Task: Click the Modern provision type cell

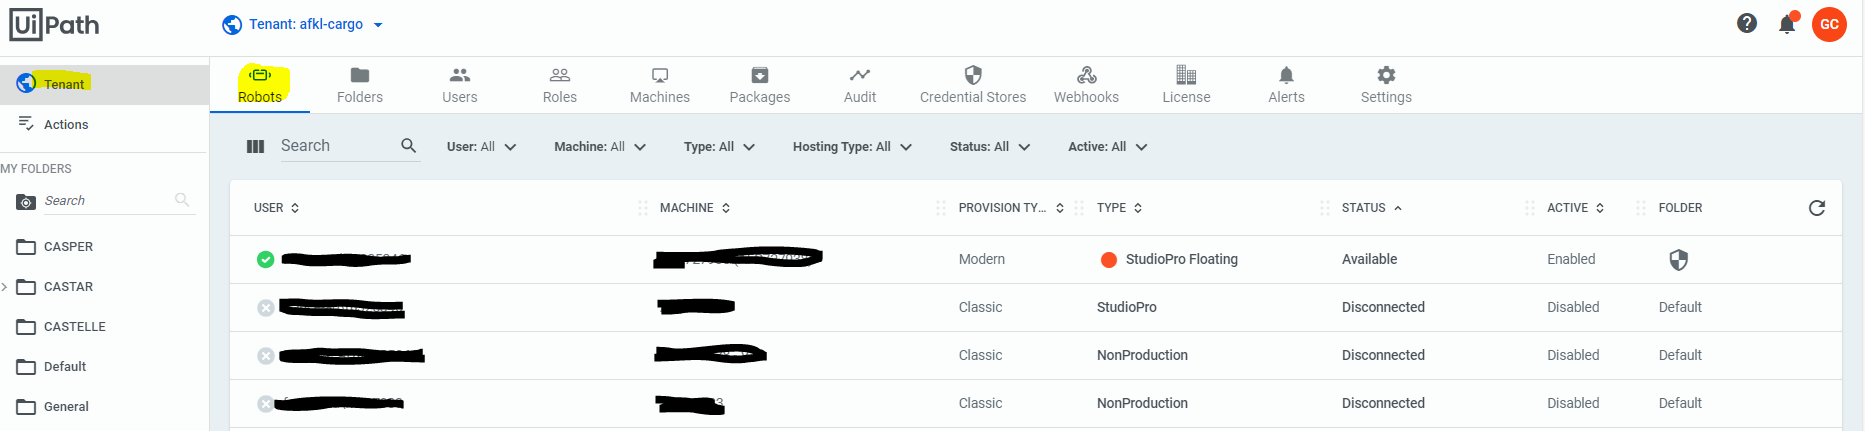Action: [x=982, y=259]
